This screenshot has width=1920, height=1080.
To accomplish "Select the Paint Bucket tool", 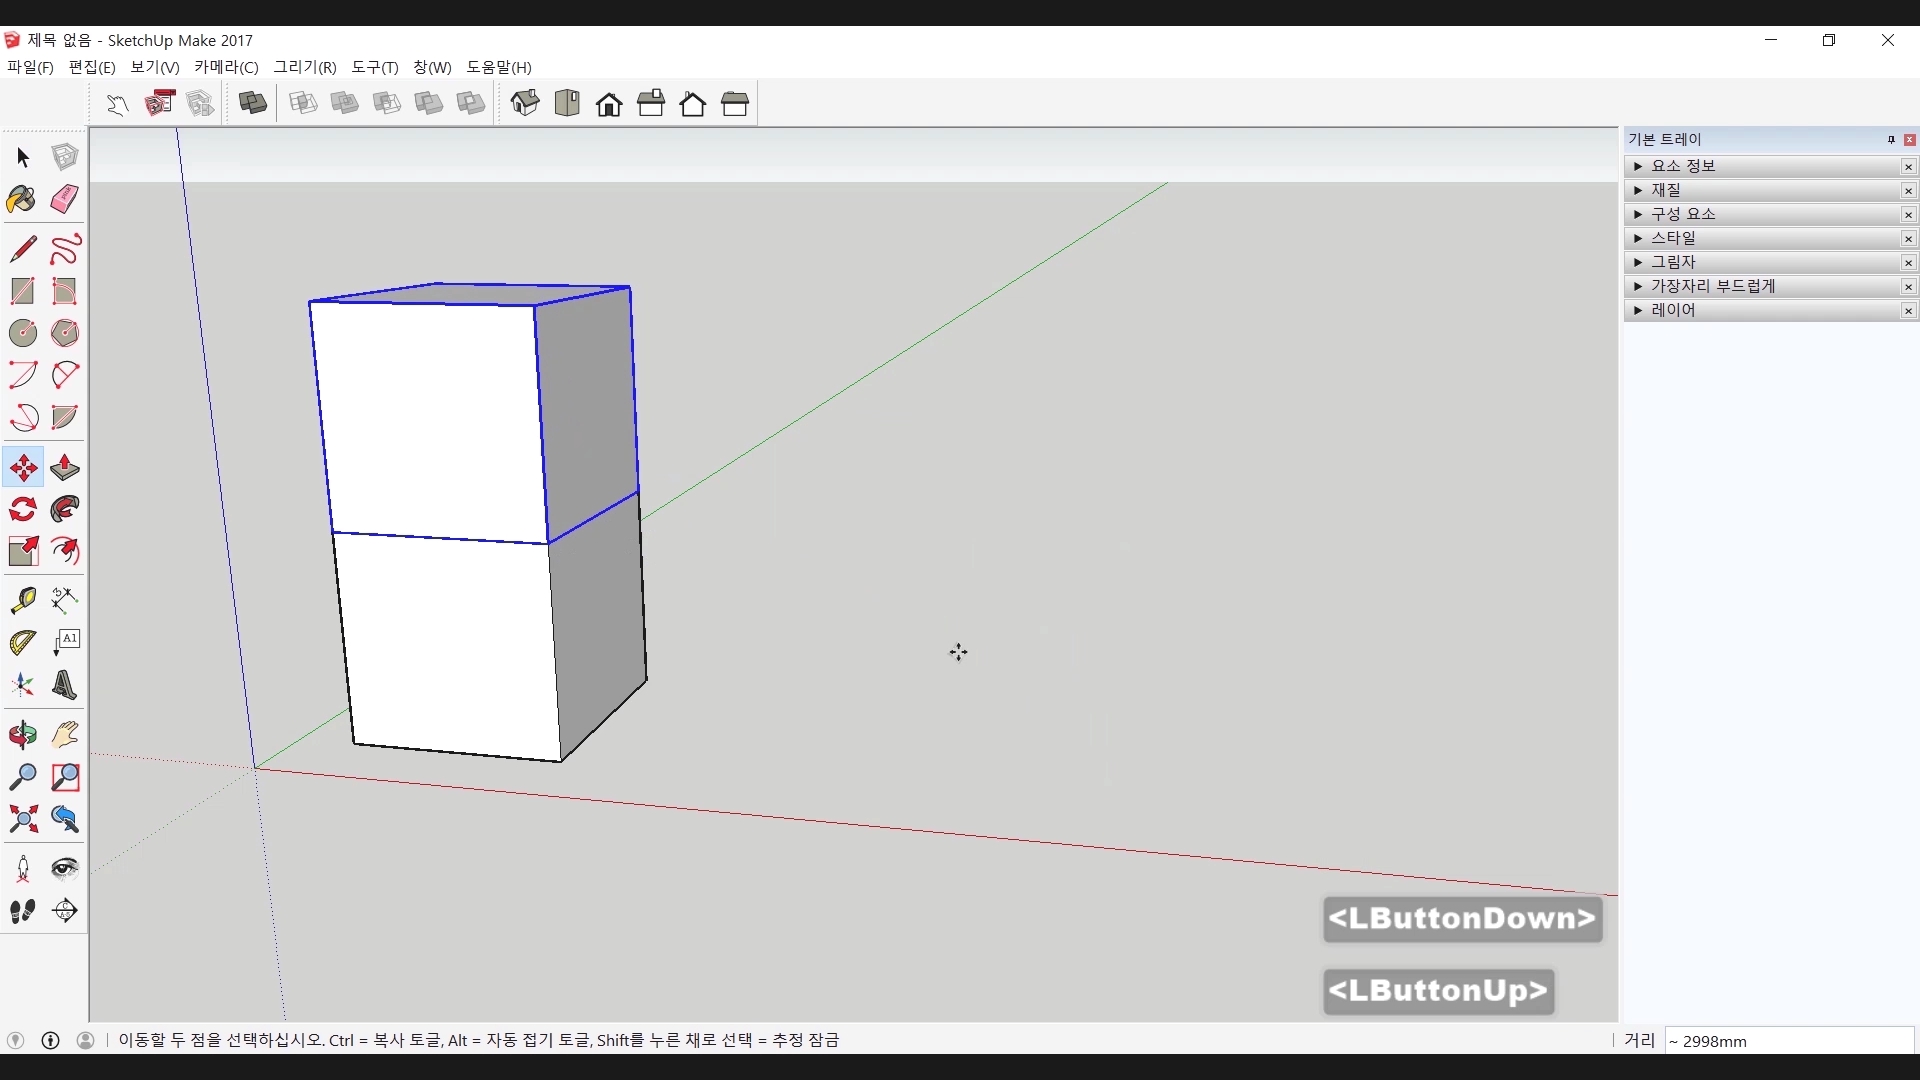I will [22, 199].
